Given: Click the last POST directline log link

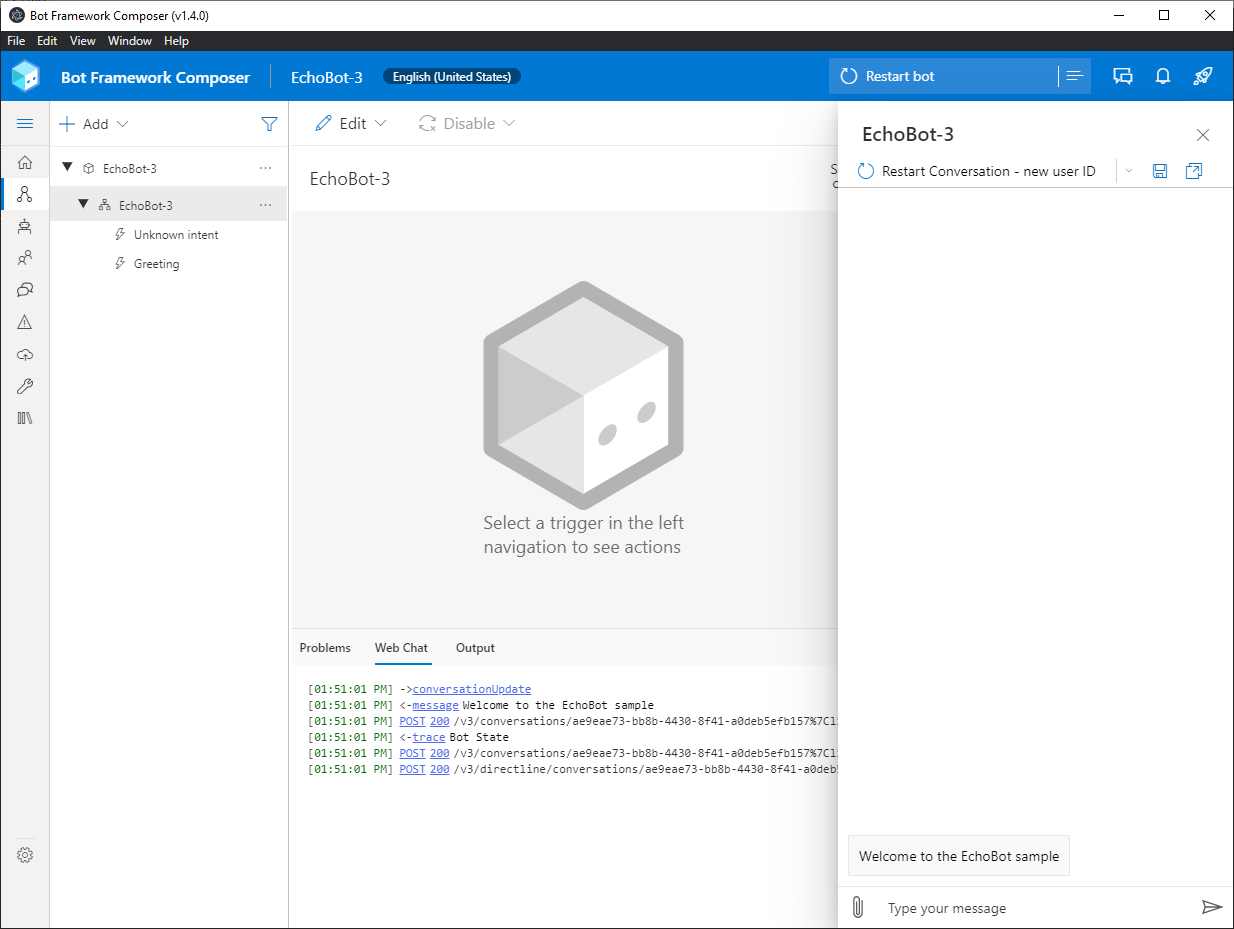Looking at the screenshot, I should point(412,769).
